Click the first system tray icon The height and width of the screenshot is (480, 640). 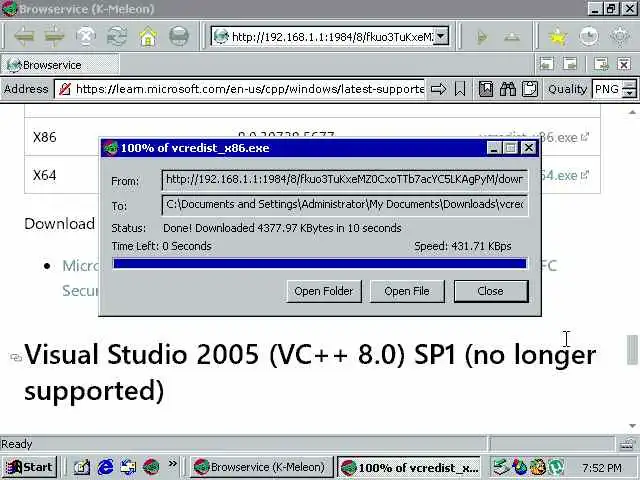[500, 467]
